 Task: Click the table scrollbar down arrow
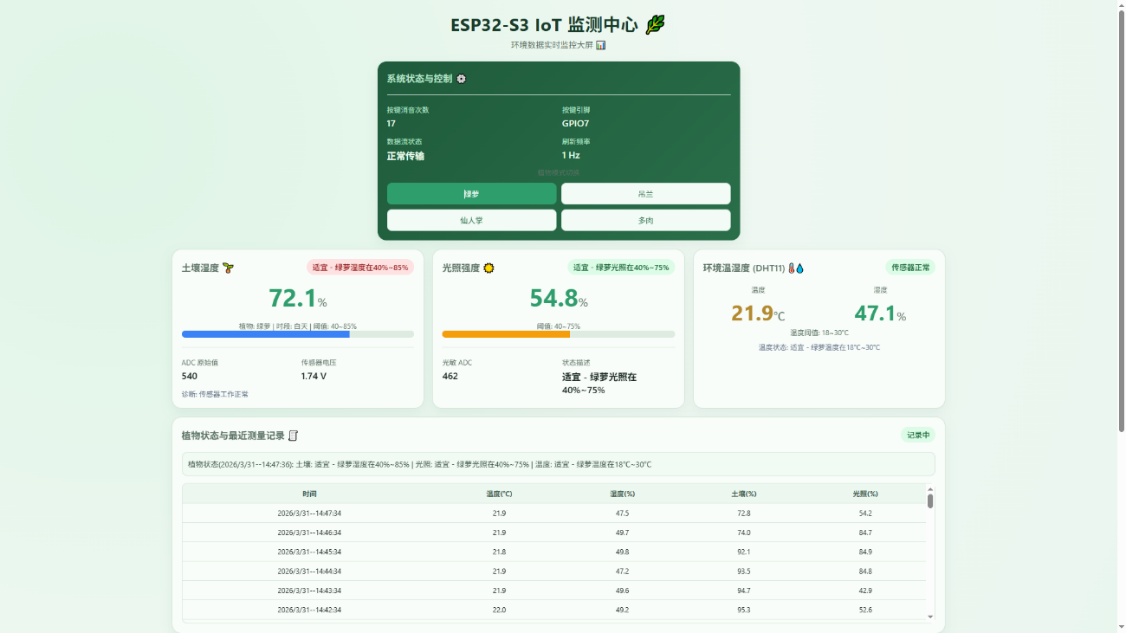930,617
